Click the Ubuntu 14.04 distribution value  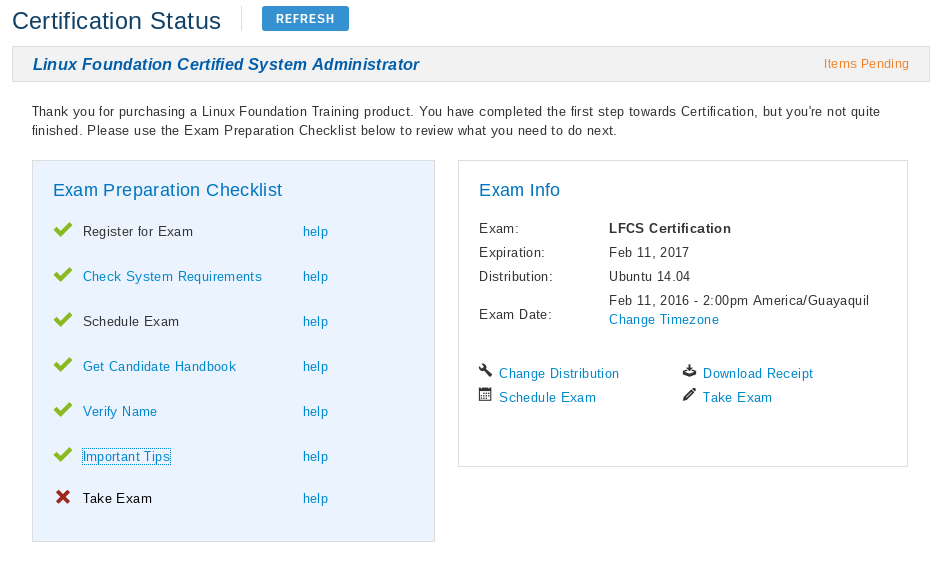[x=649, y=277]
